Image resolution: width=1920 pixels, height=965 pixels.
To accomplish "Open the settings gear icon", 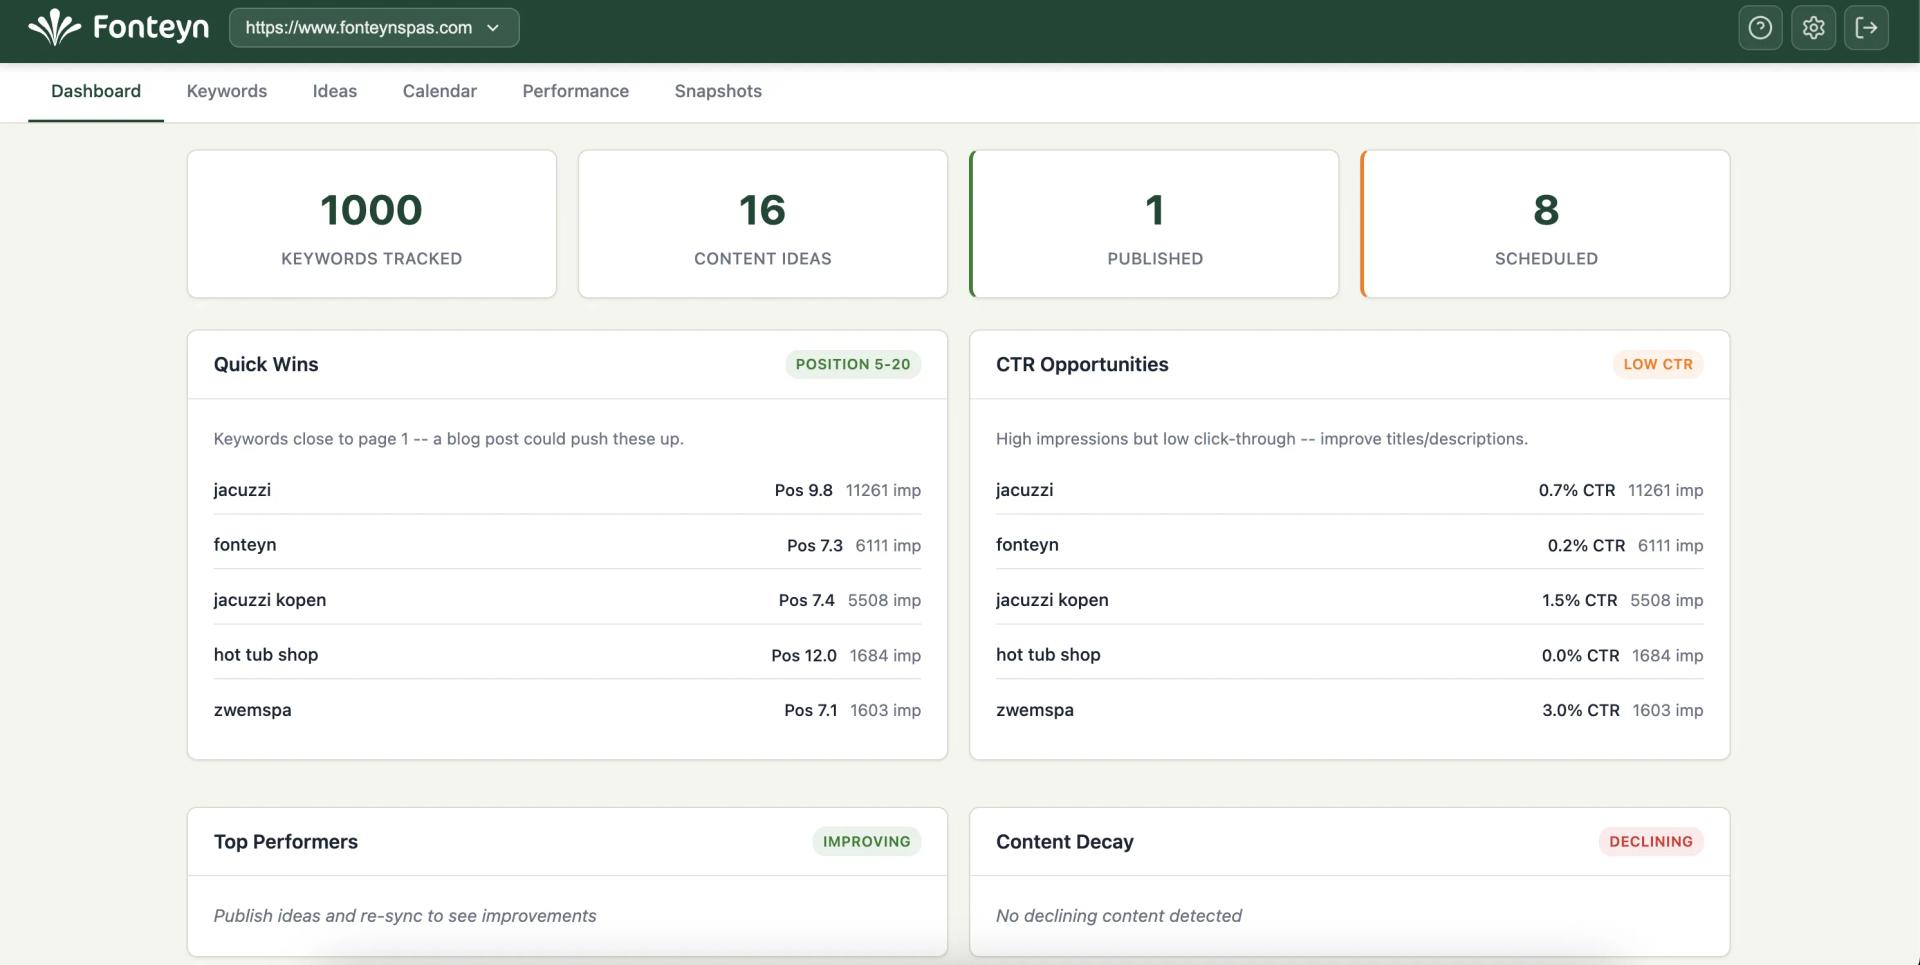I will pos(1813,28).
